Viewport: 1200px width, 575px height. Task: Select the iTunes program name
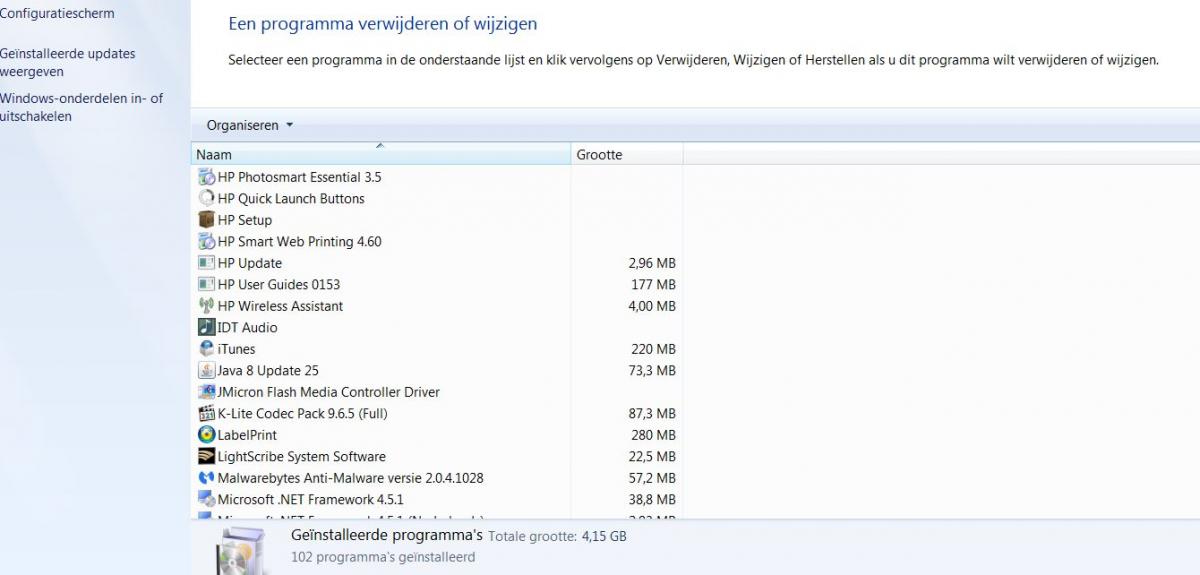coord(237,349)
